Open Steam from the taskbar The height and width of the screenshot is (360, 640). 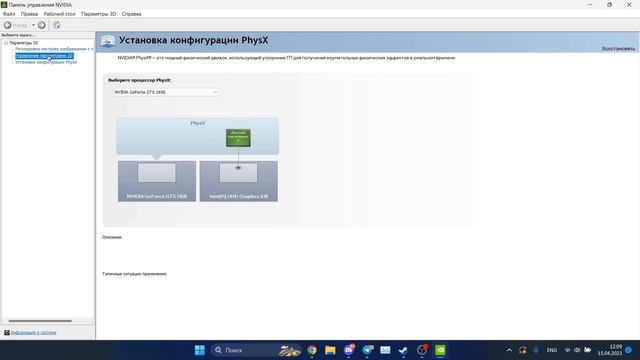click(x=403, y=350)
